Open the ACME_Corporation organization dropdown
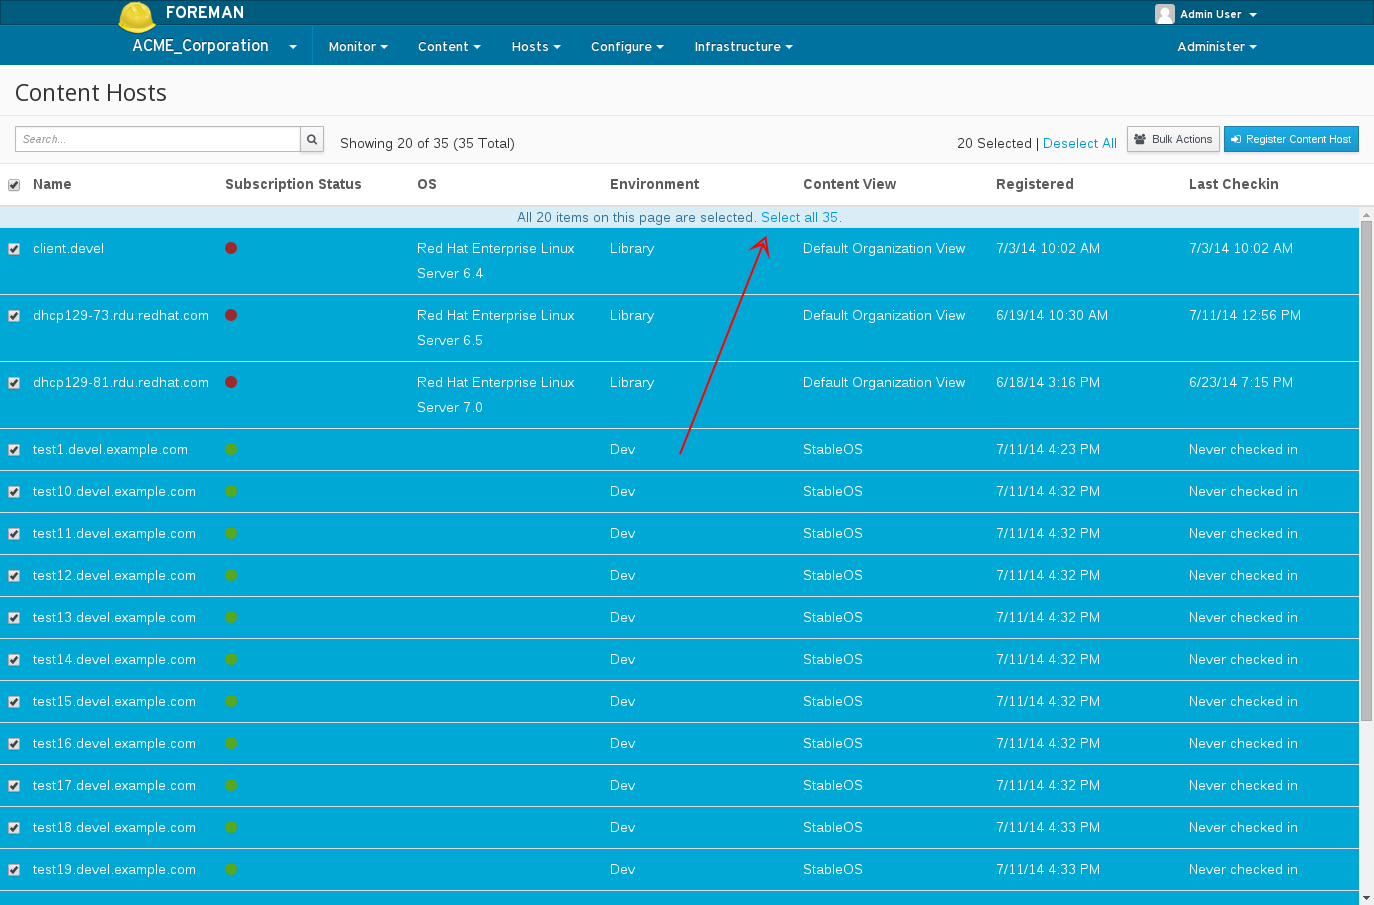This screenshot has width=1374, height=905. pyautogui.click(x=214, y=46)
